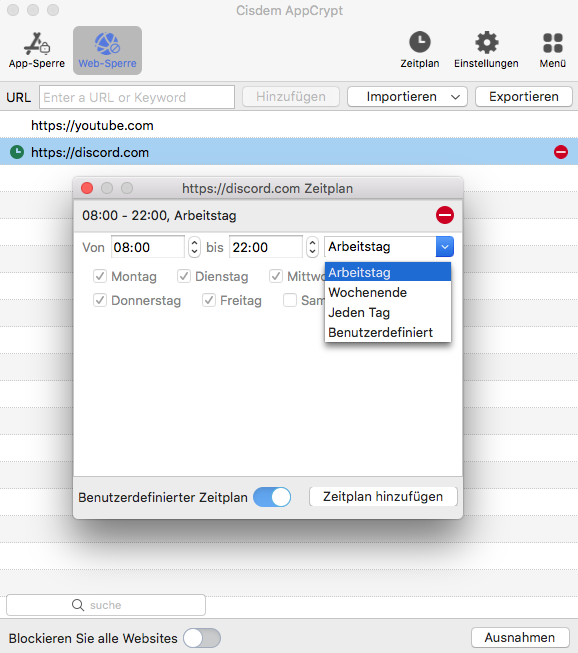Choose Benutzerdefiniert from the list
This screenshot has width=578, height=653.
388,332
